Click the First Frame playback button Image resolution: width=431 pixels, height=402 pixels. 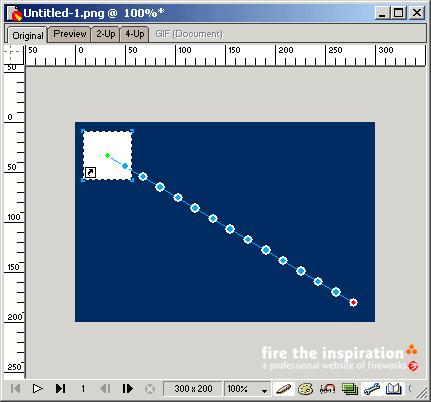[x=15, y=389]
